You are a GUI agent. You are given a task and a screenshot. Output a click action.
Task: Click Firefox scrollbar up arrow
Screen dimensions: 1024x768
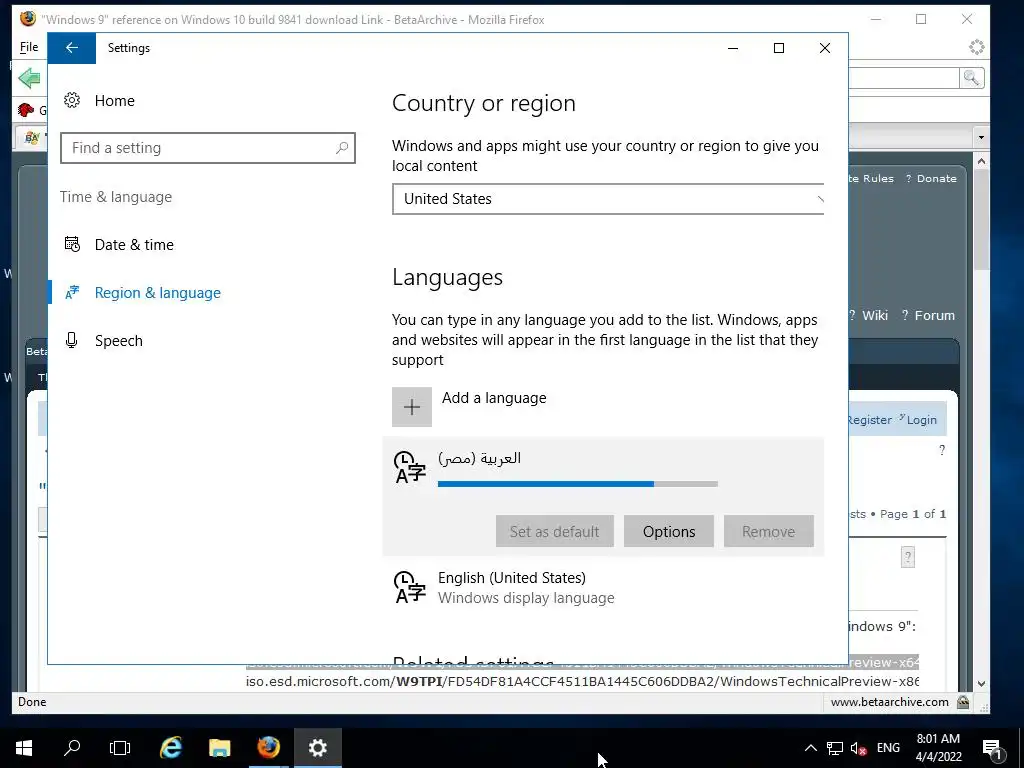click(981, 161)
